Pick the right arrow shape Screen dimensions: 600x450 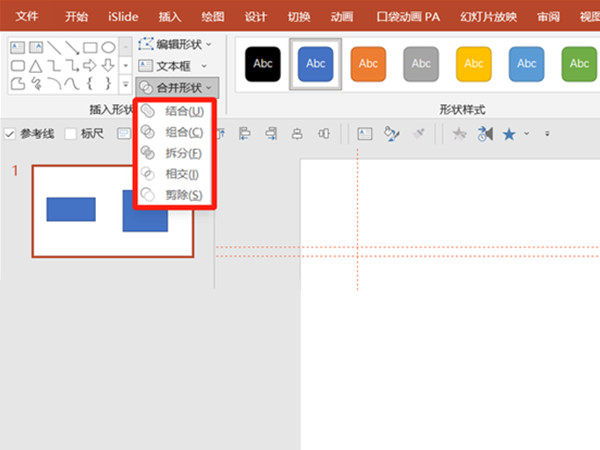(x=90, y=66)
